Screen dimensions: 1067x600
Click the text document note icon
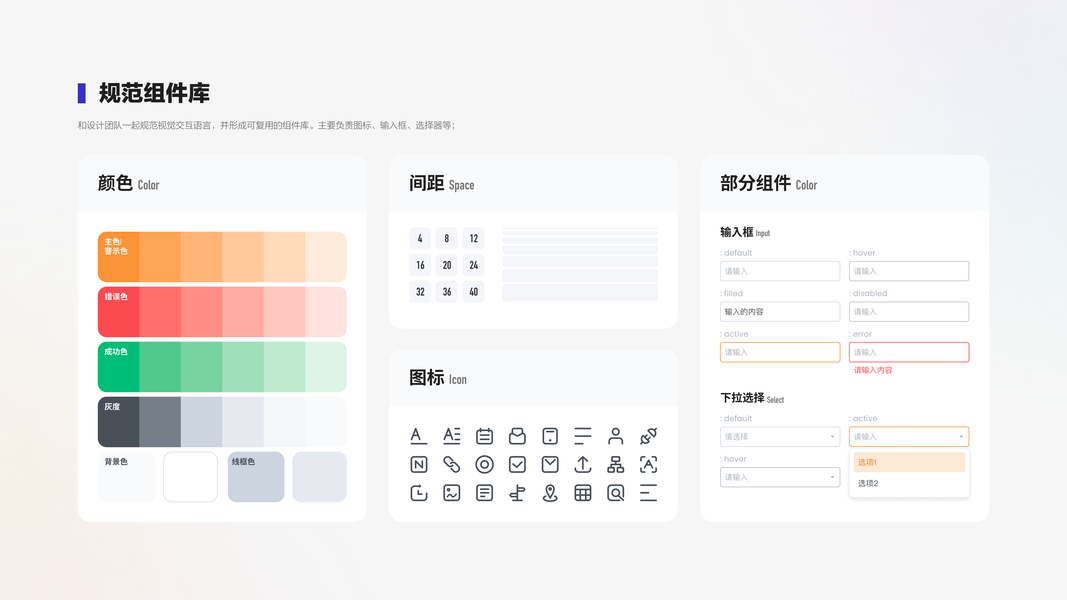484,493
